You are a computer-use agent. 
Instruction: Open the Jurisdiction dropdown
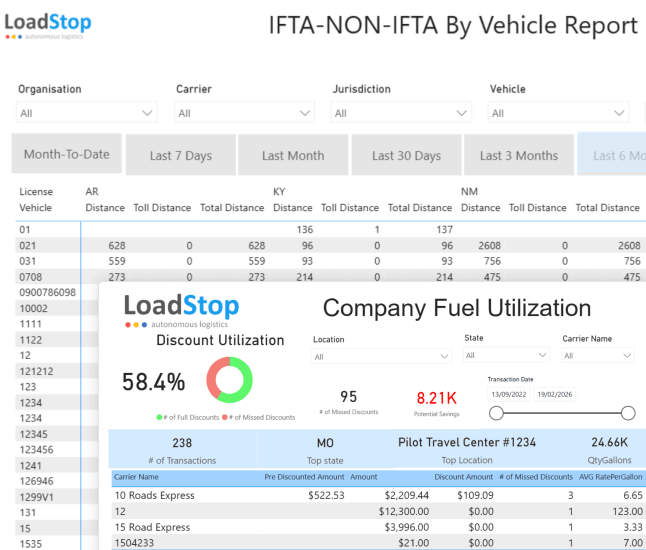pos(401,113)
